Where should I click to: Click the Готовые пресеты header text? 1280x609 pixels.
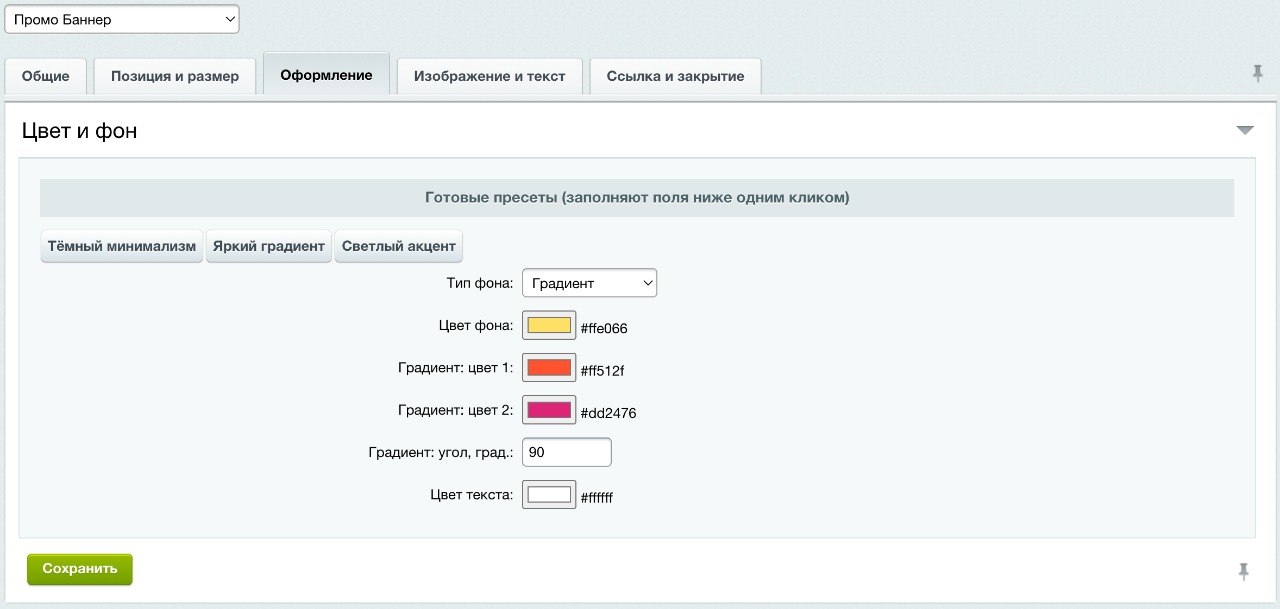point(637,197)
